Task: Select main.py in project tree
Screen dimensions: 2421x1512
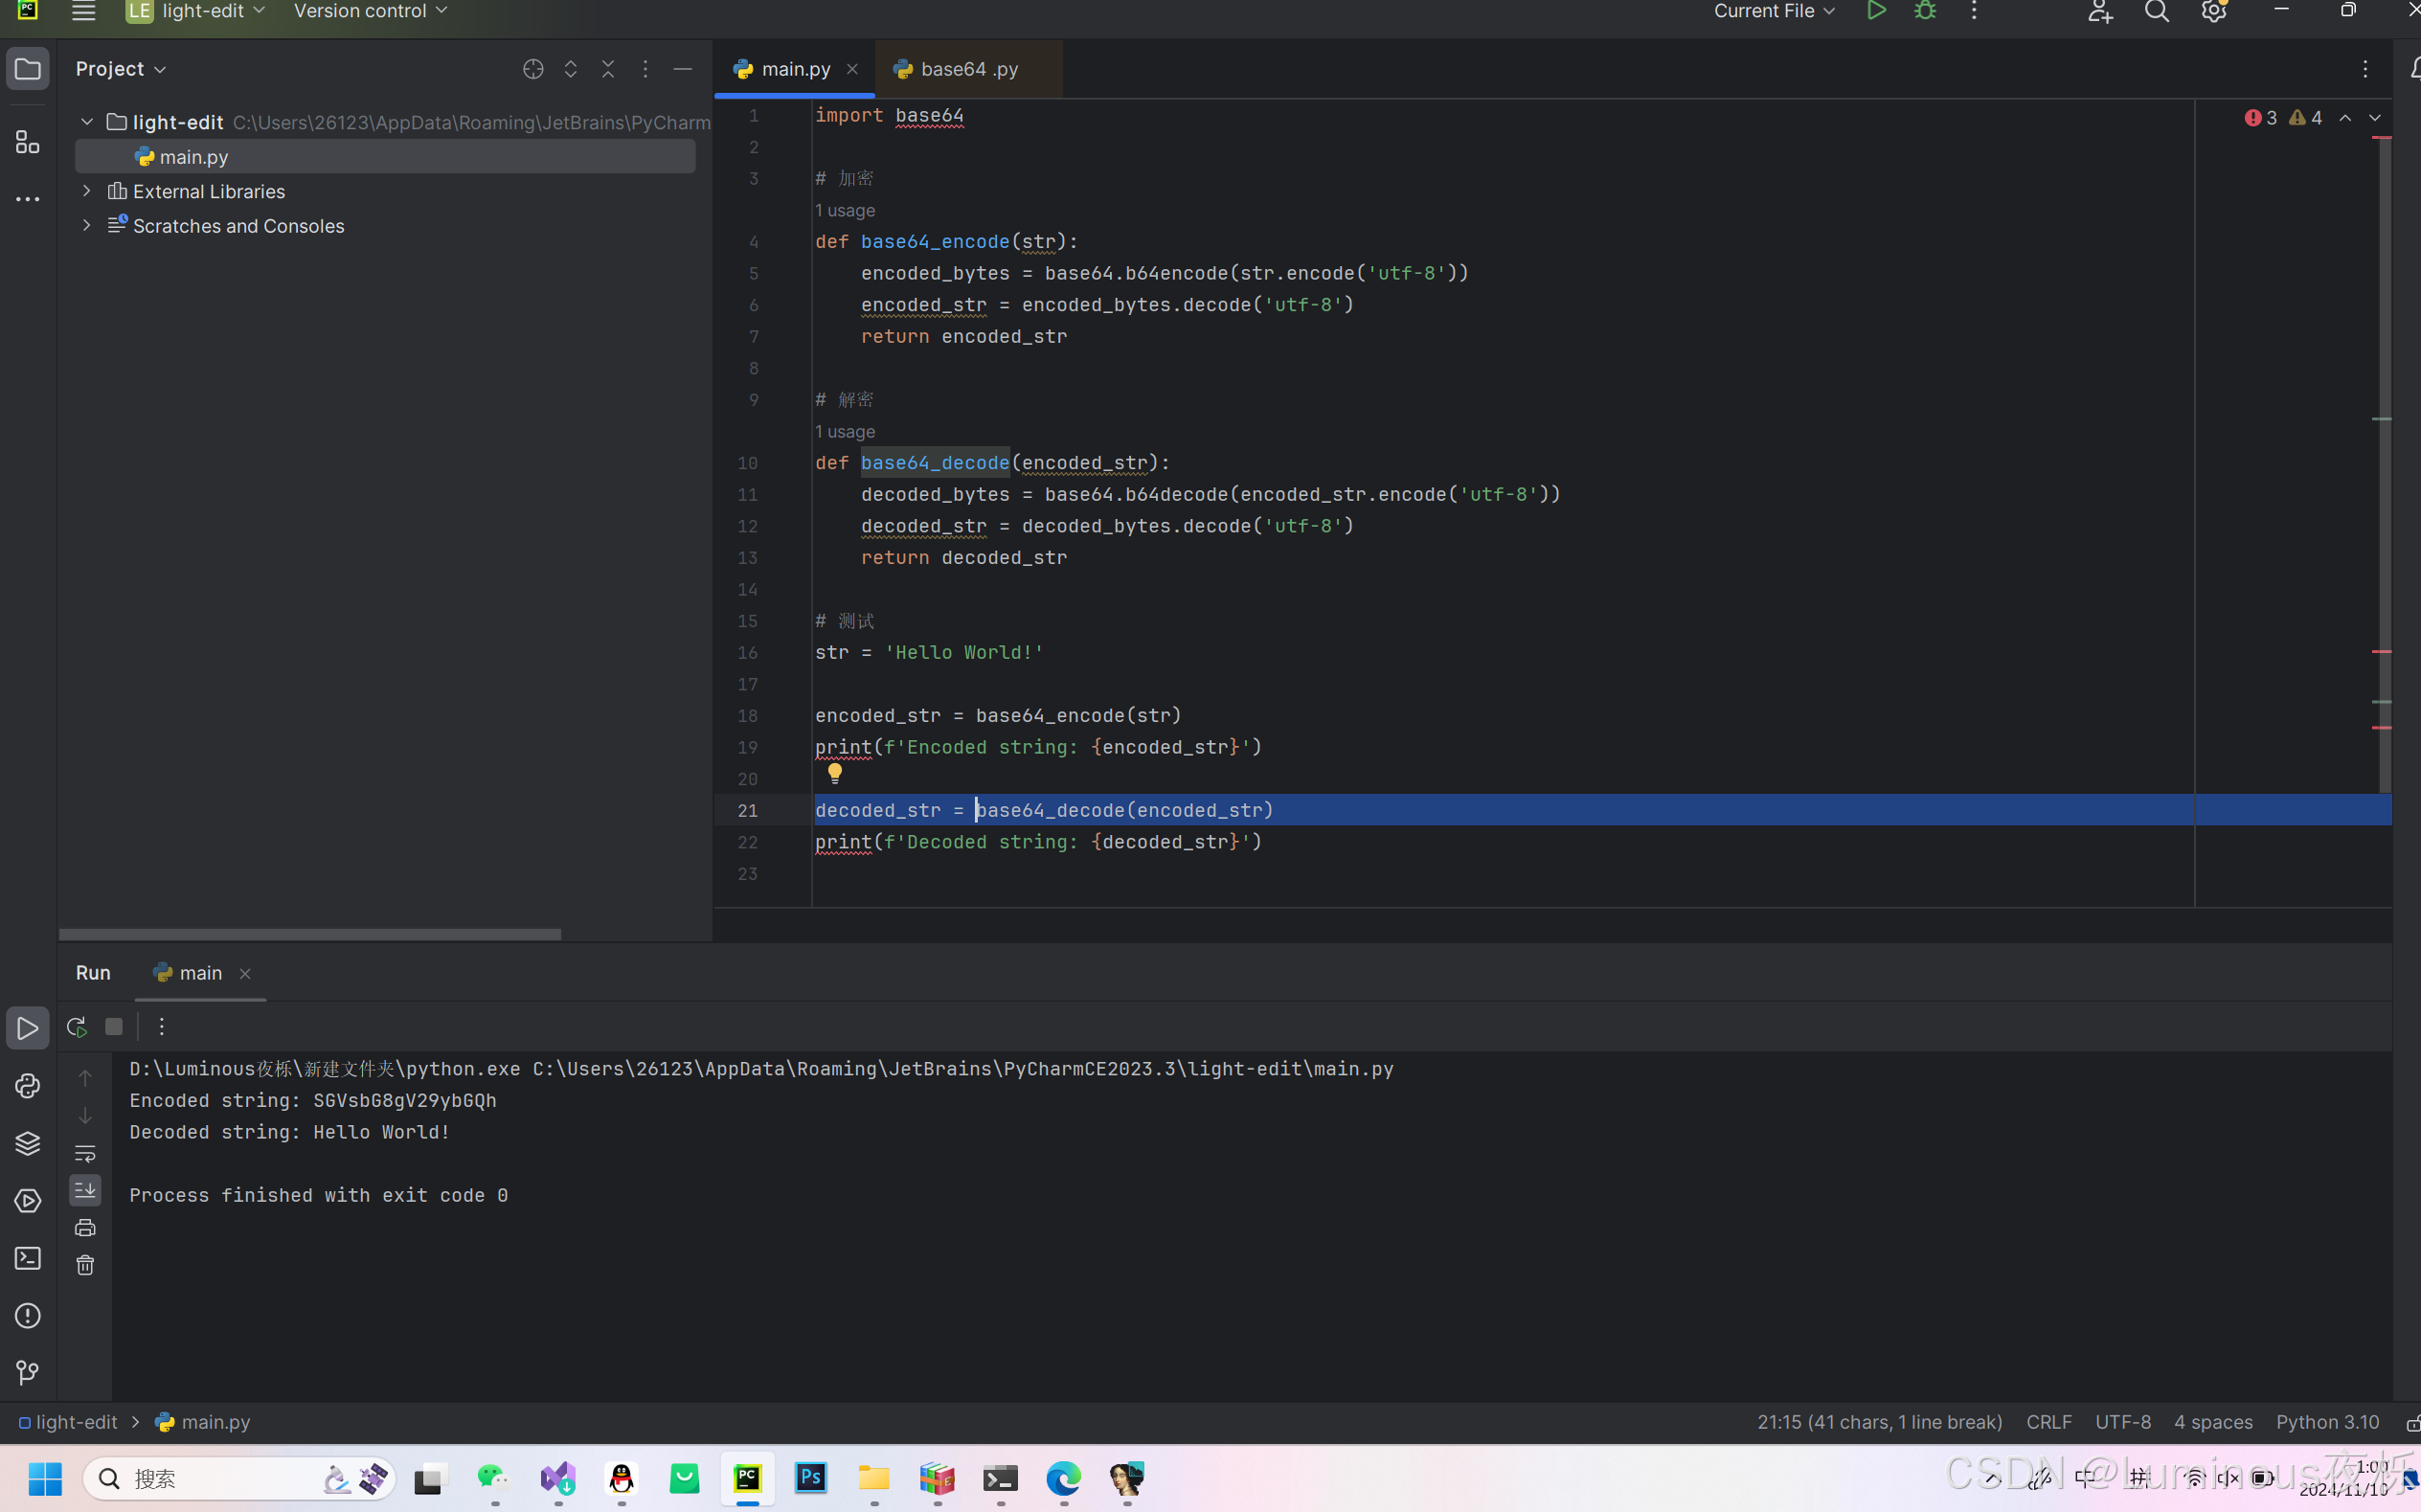Action: point(385,157)
